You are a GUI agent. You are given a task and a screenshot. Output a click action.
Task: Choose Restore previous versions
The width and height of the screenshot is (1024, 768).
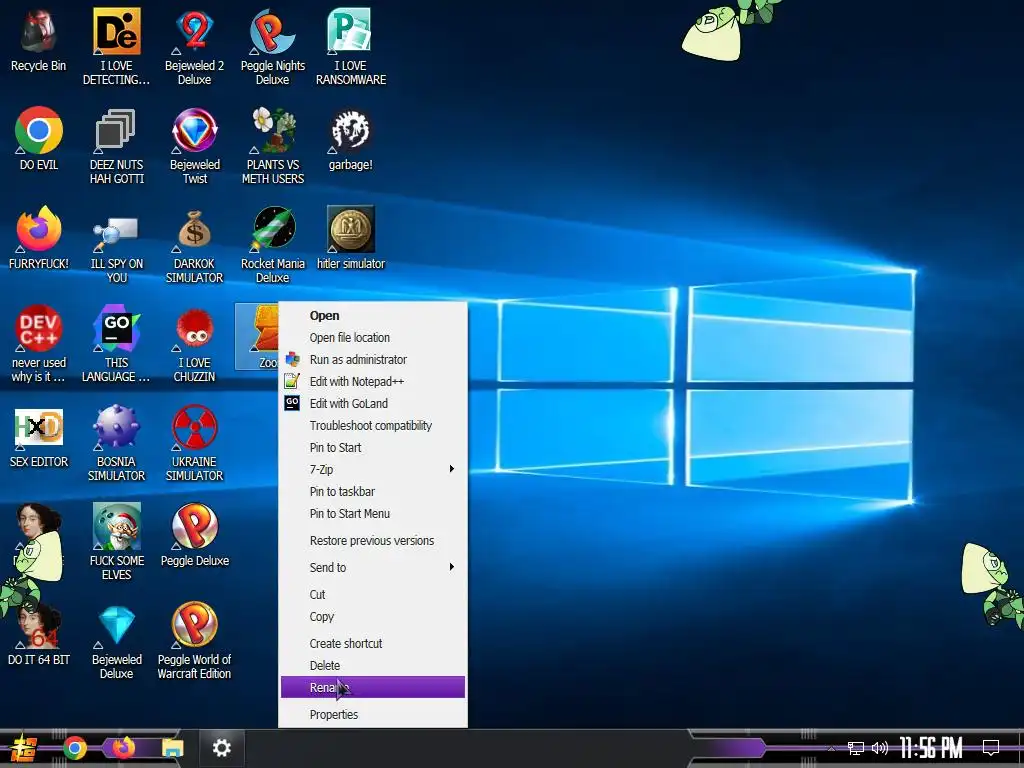pos(373,541)
